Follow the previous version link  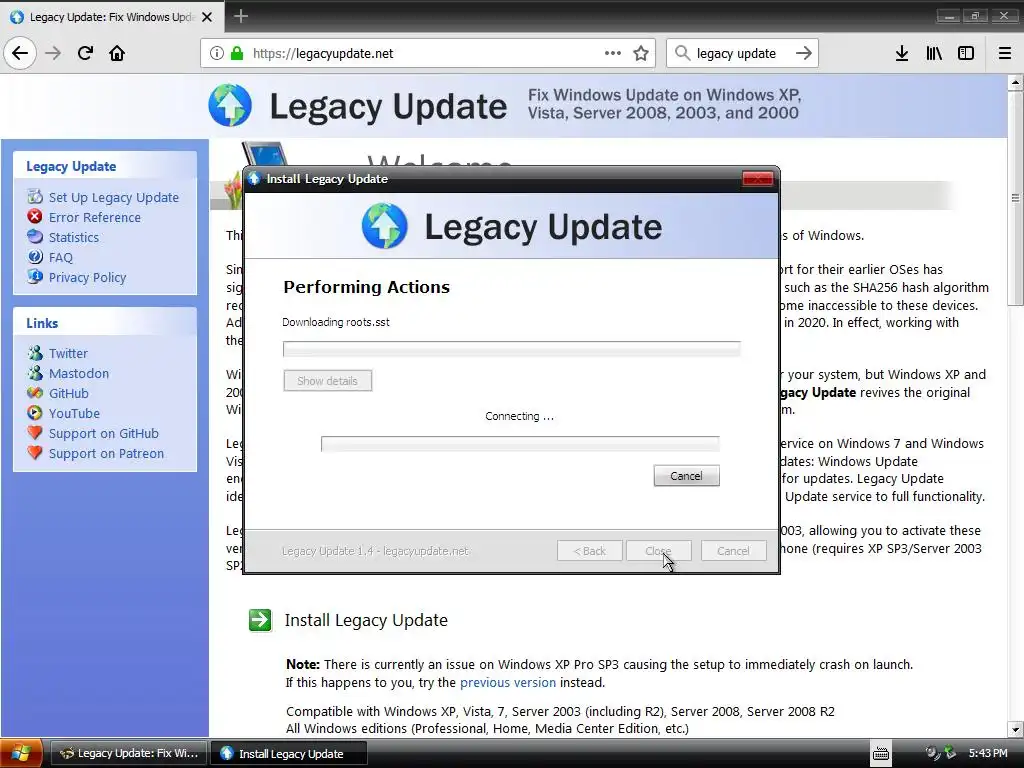pyautogui.click(x=507, y=682)
